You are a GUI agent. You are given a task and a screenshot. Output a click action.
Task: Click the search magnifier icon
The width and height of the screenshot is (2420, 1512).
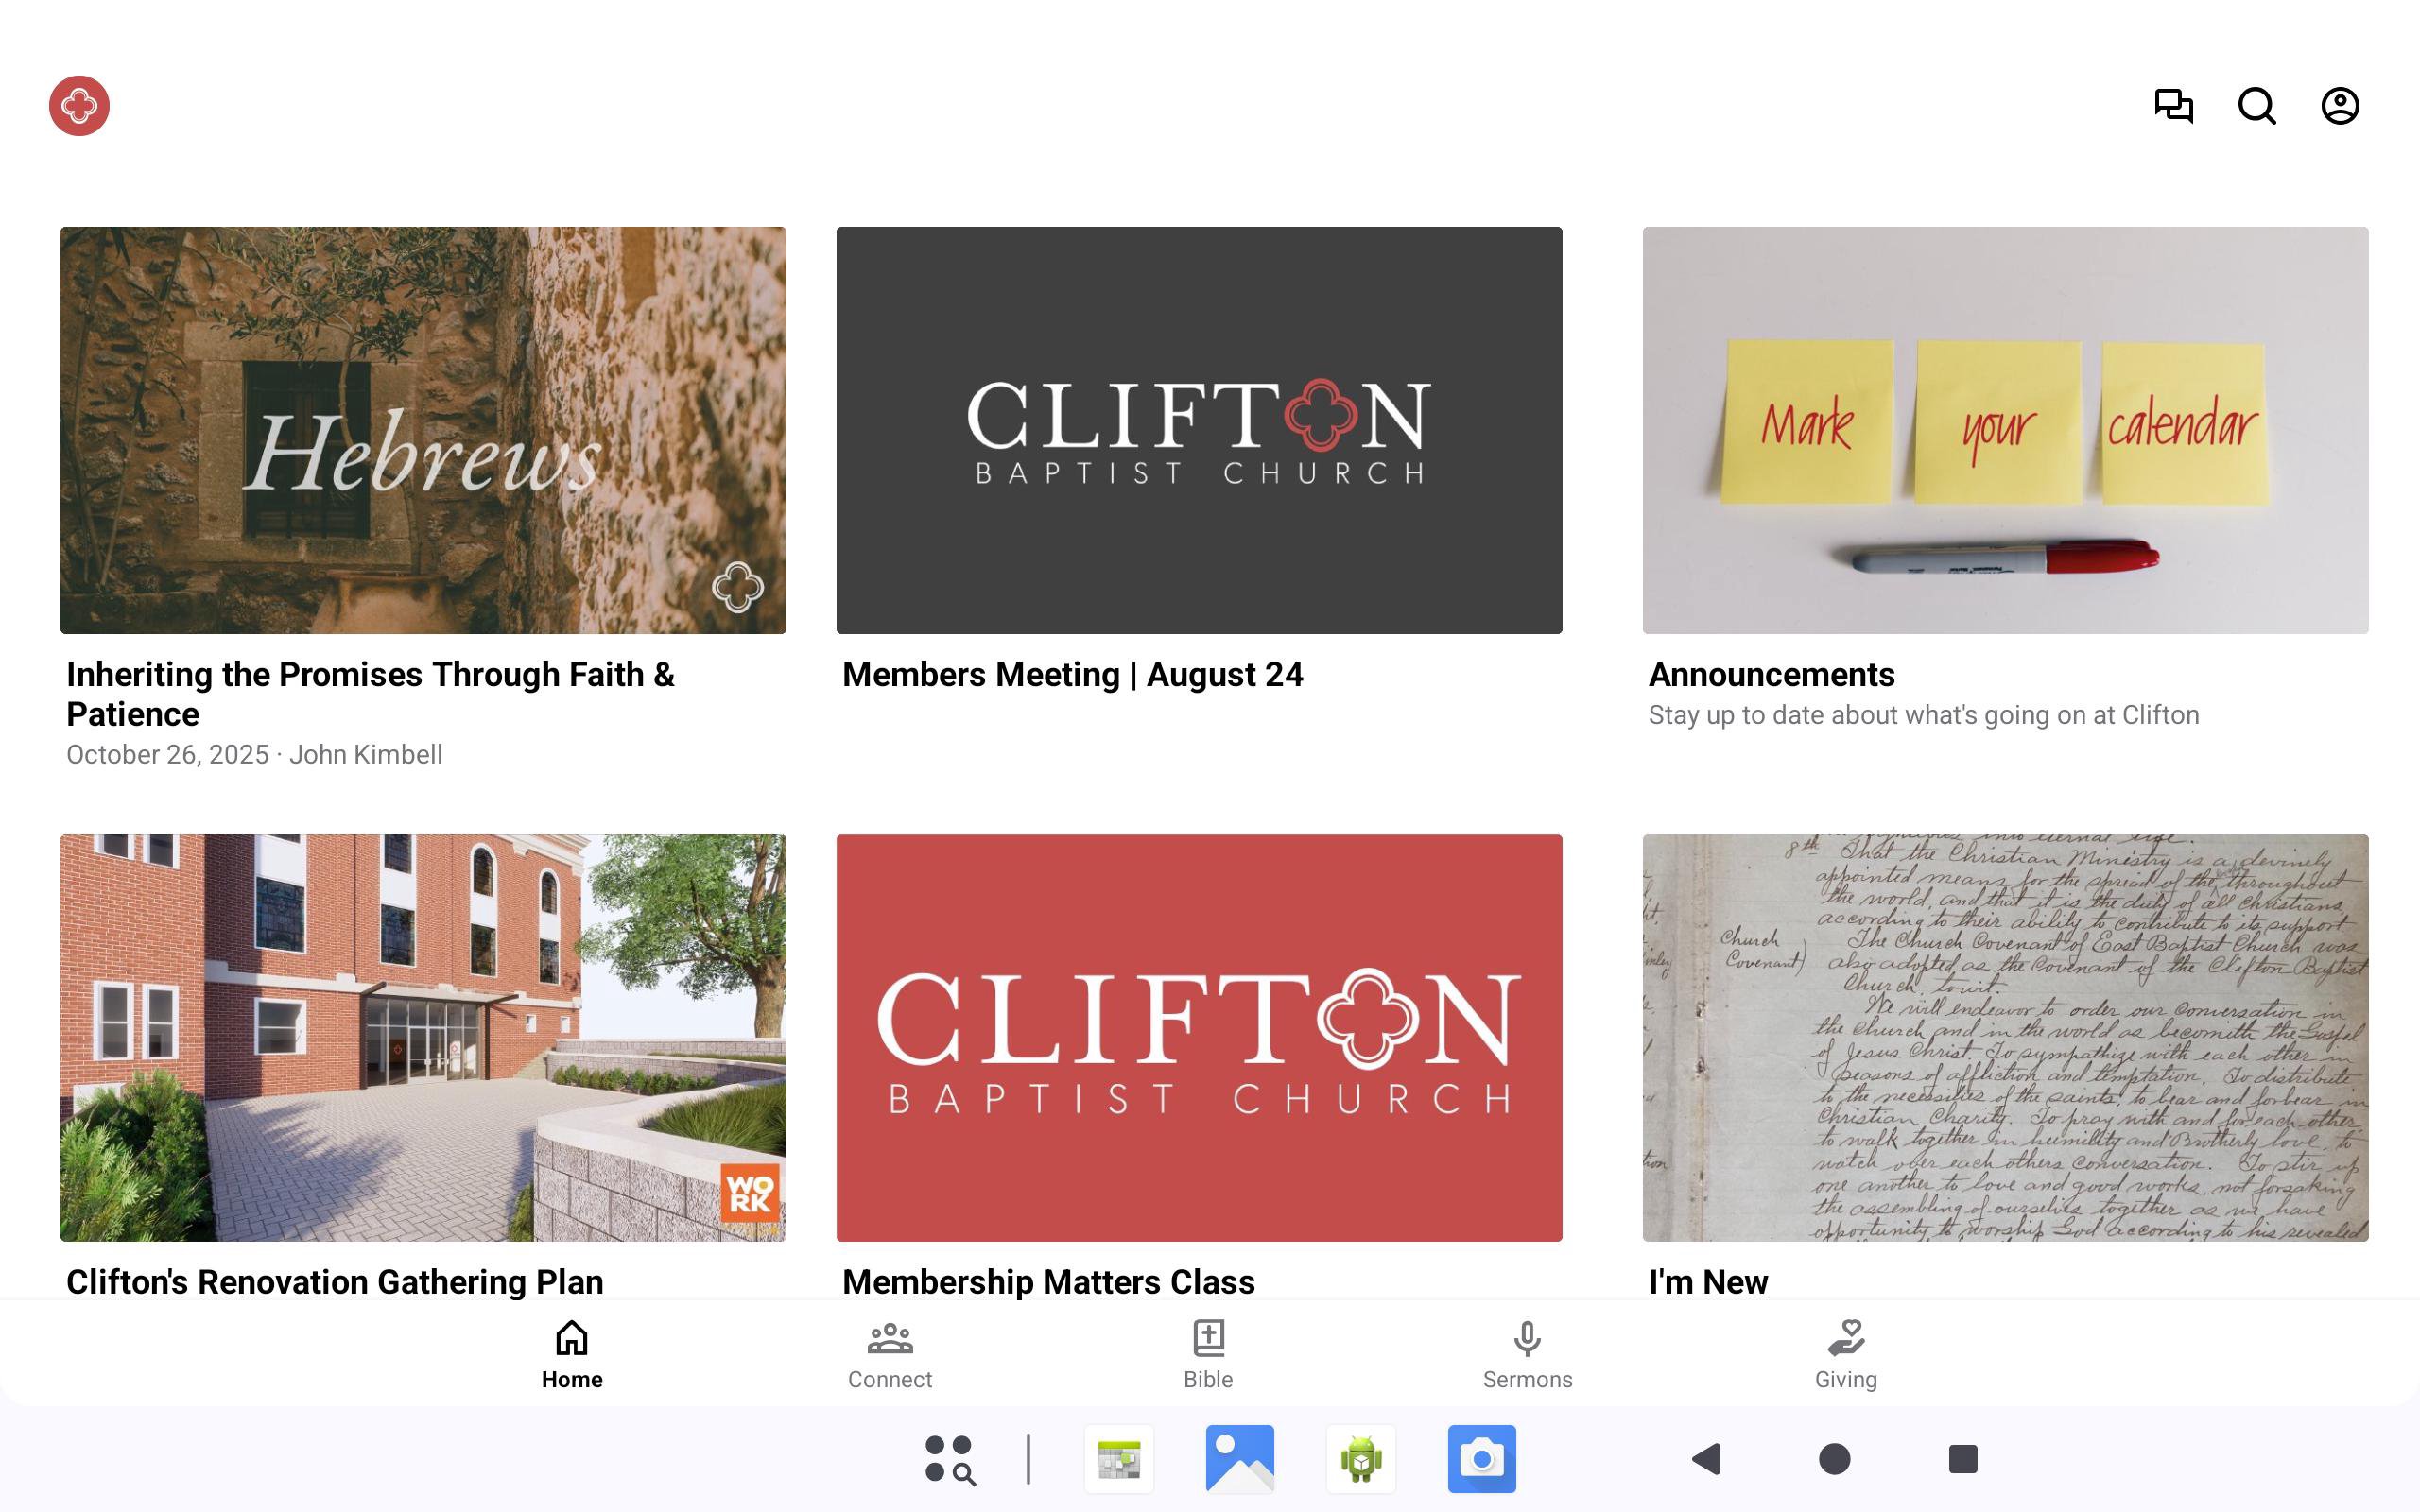(2256, 106)
